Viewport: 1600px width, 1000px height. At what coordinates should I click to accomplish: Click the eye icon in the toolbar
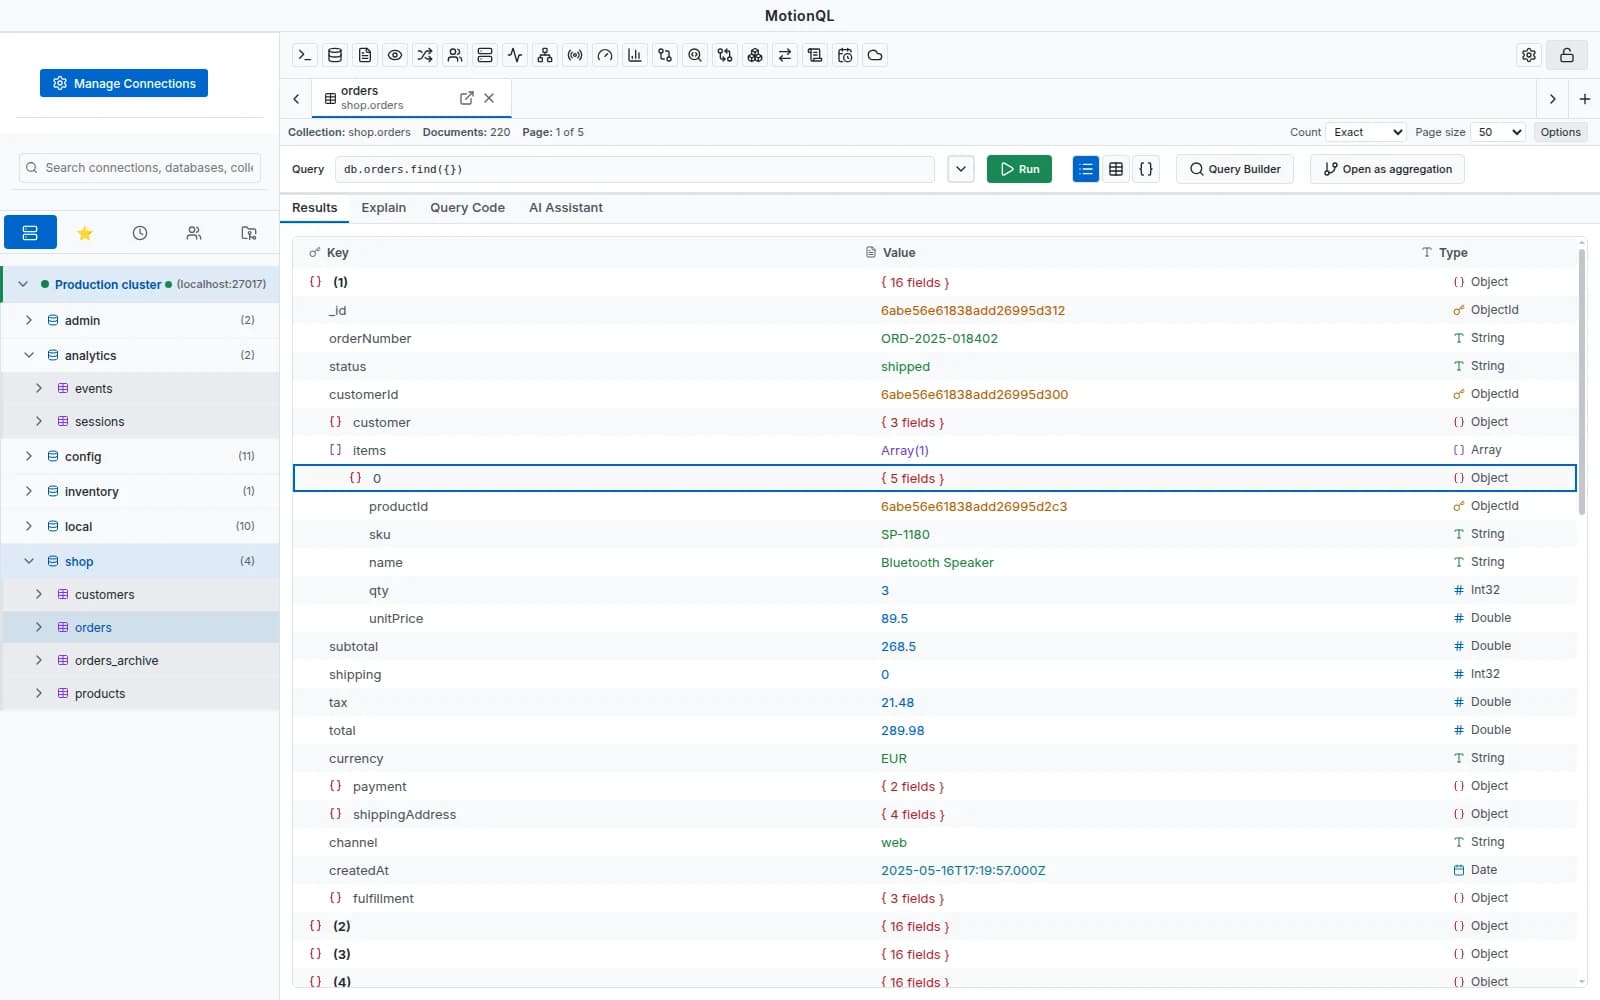tap(395, 55)
